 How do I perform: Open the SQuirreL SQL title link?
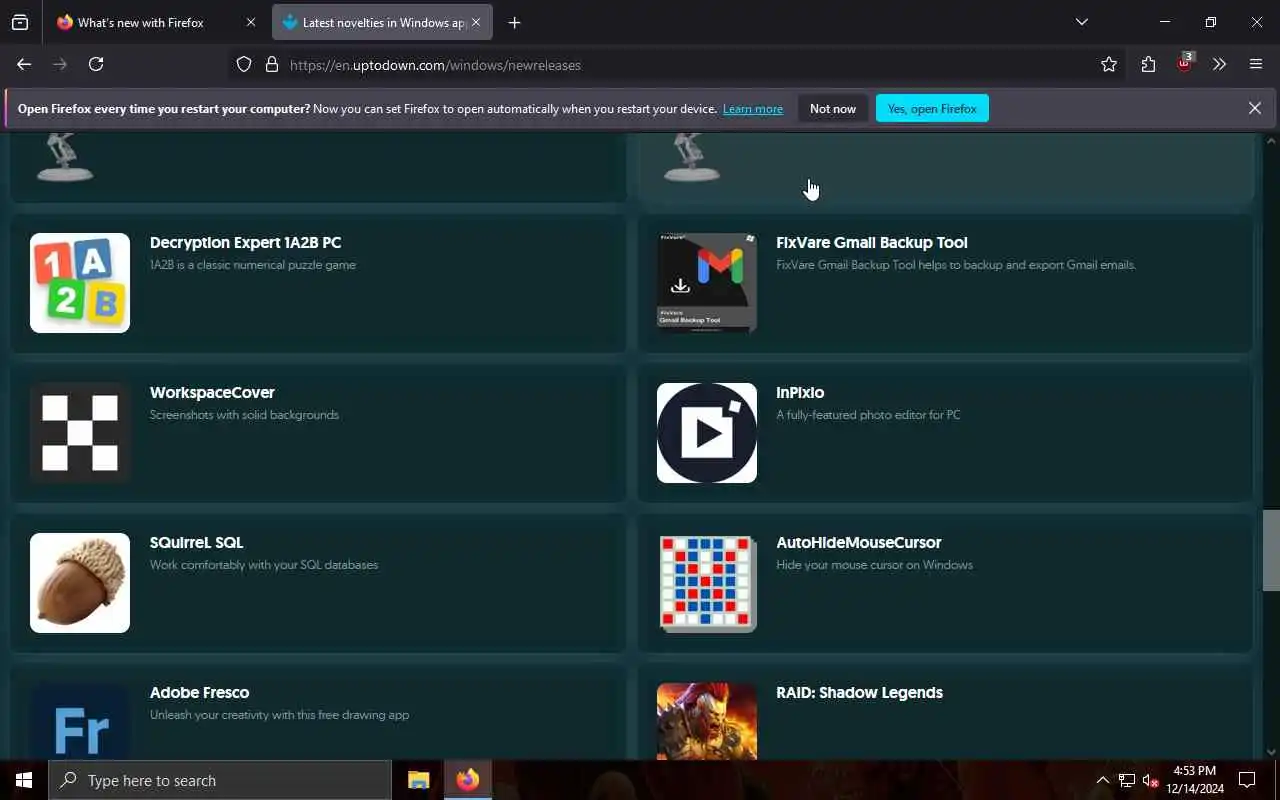(x=197, y=542)
